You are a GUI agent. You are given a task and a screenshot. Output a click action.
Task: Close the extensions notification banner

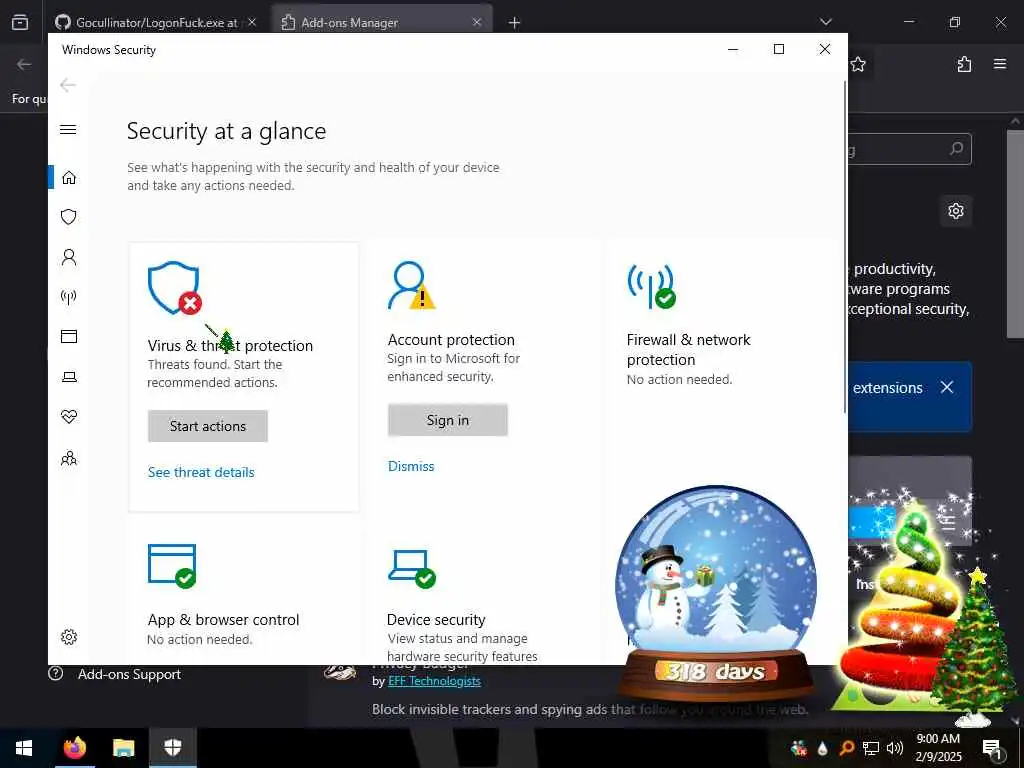tap(947, 387)
